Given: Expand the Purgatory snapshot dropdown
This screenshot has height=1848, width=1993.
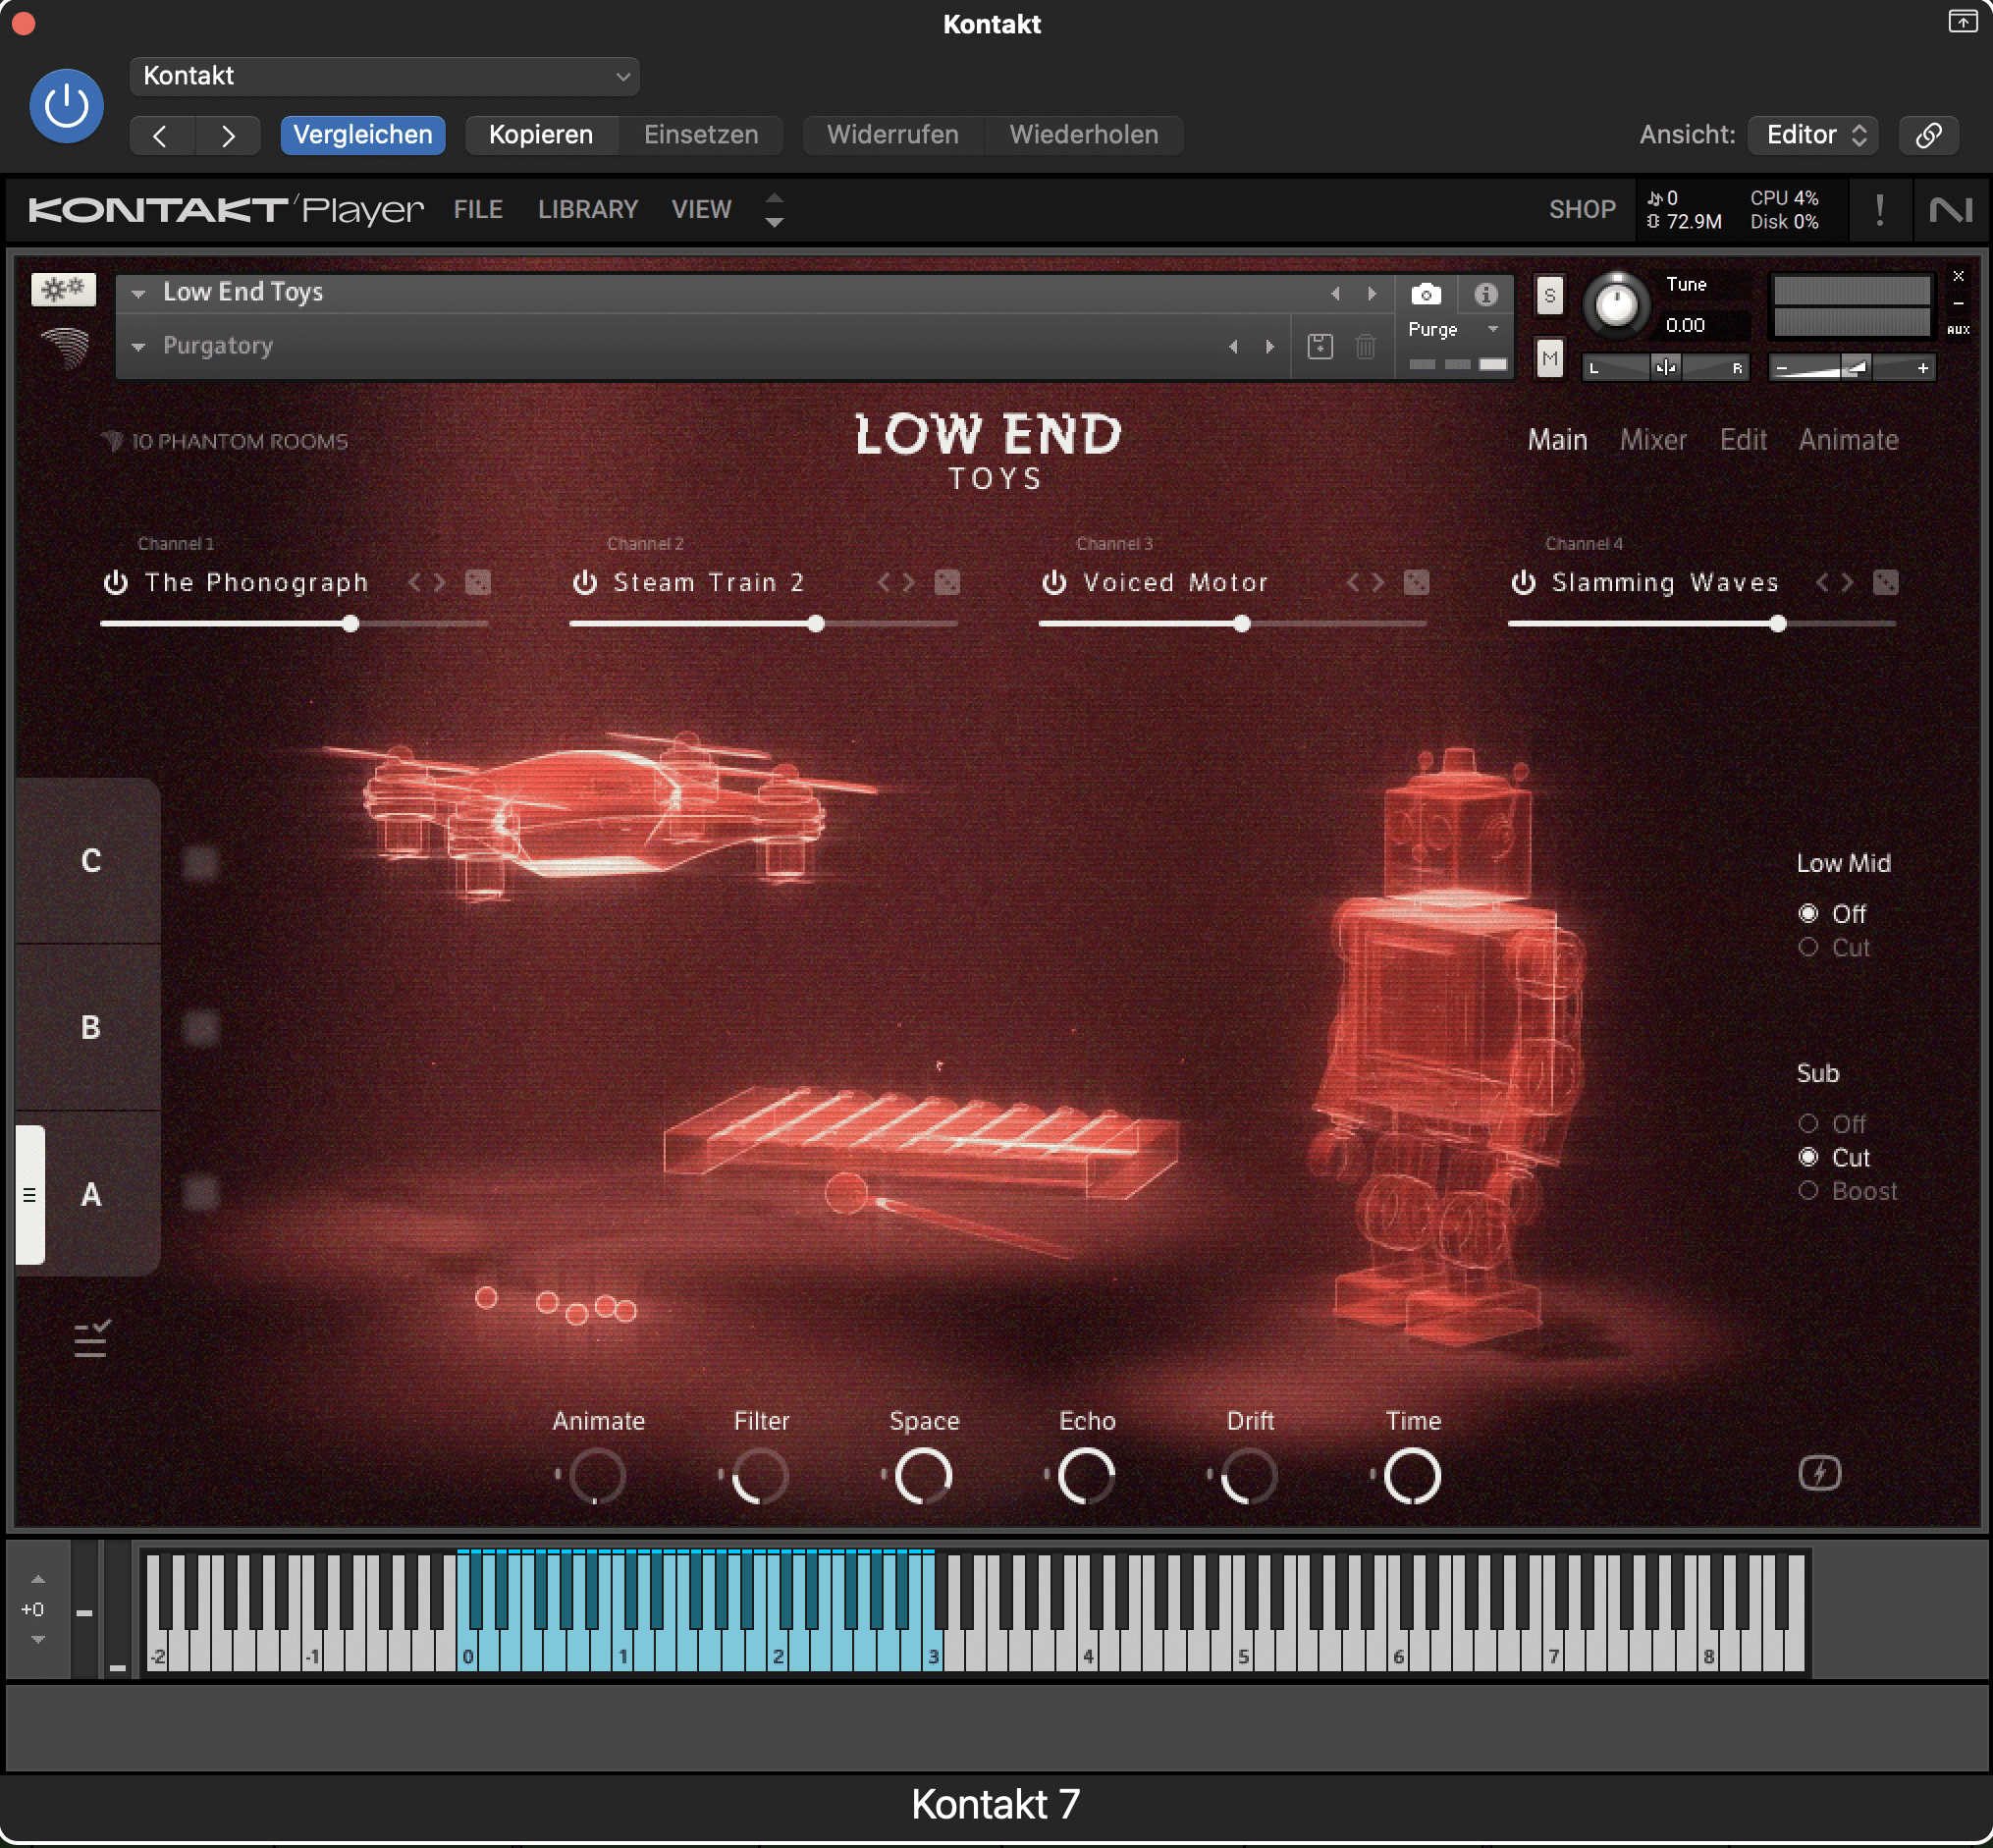Looking at the screenshot, I should point(139,346).
